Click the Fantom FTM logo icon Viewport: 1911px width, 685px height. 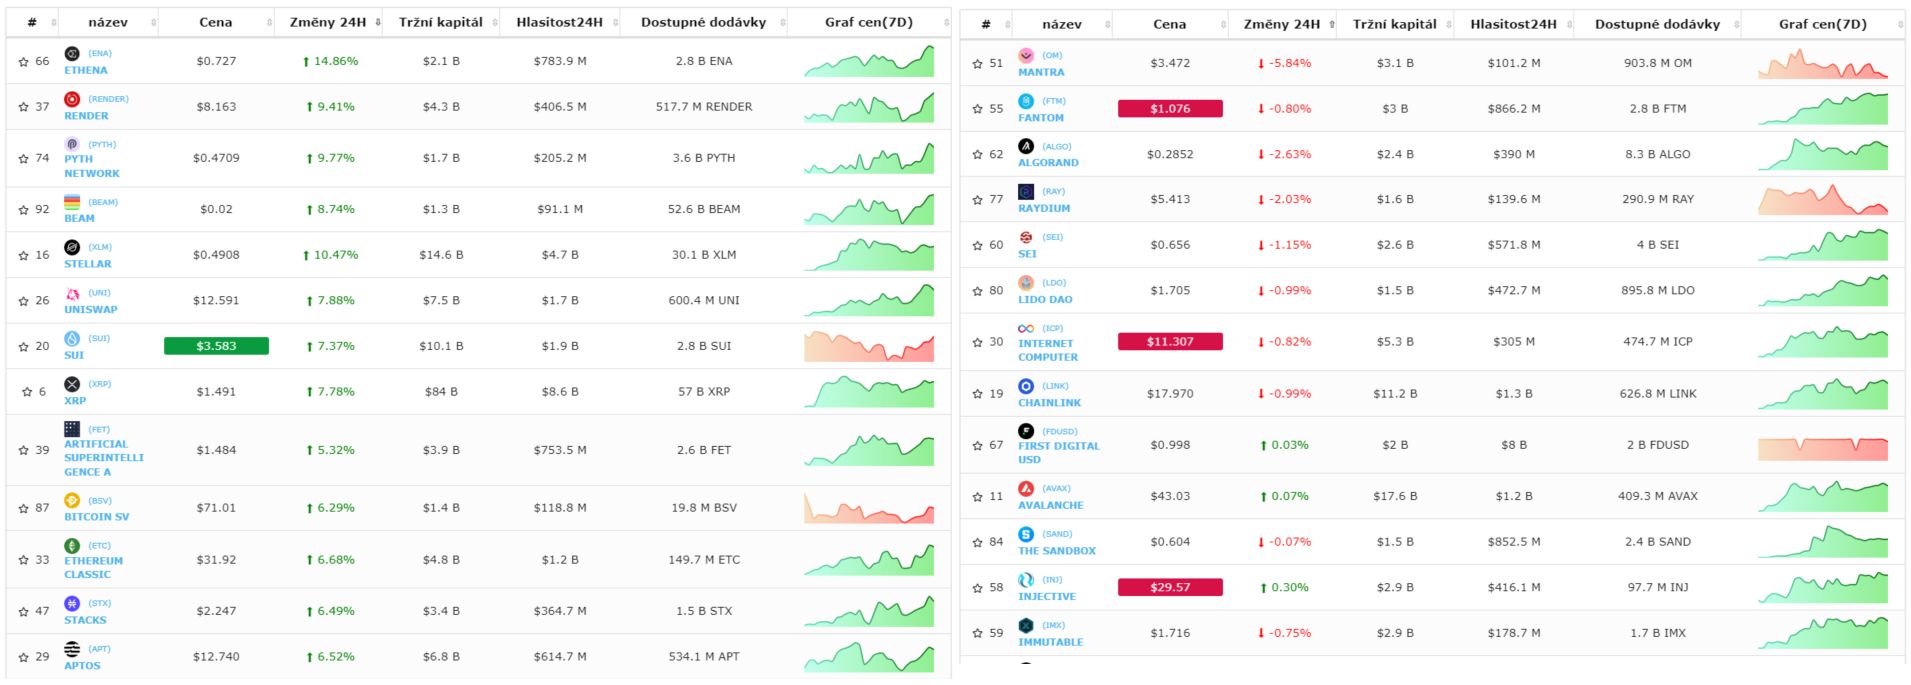(x=1026, y=101)
